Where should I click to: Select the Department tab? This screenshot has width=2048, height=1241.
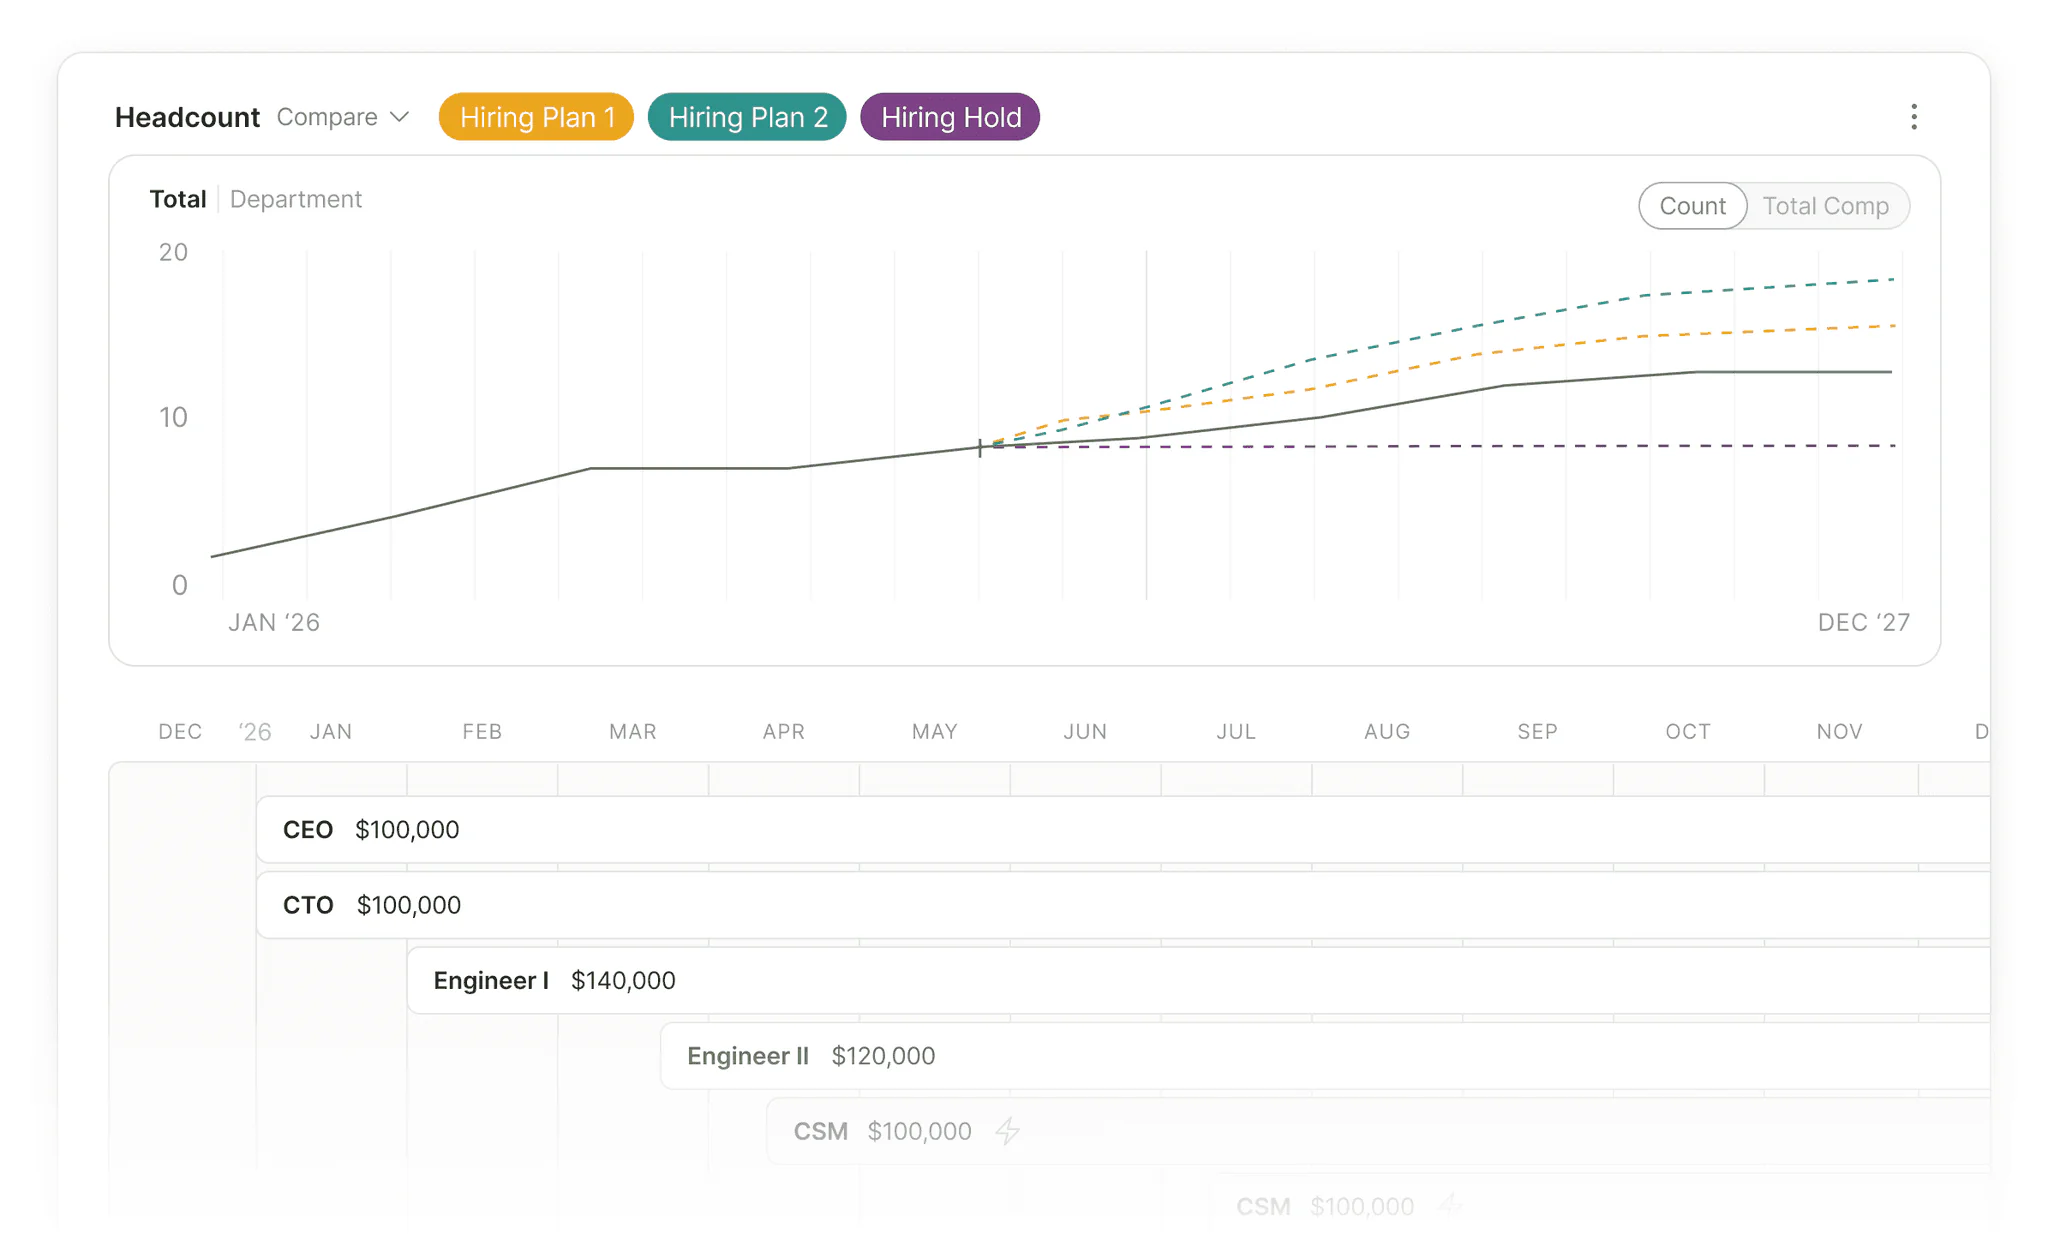tap(296, 199)
